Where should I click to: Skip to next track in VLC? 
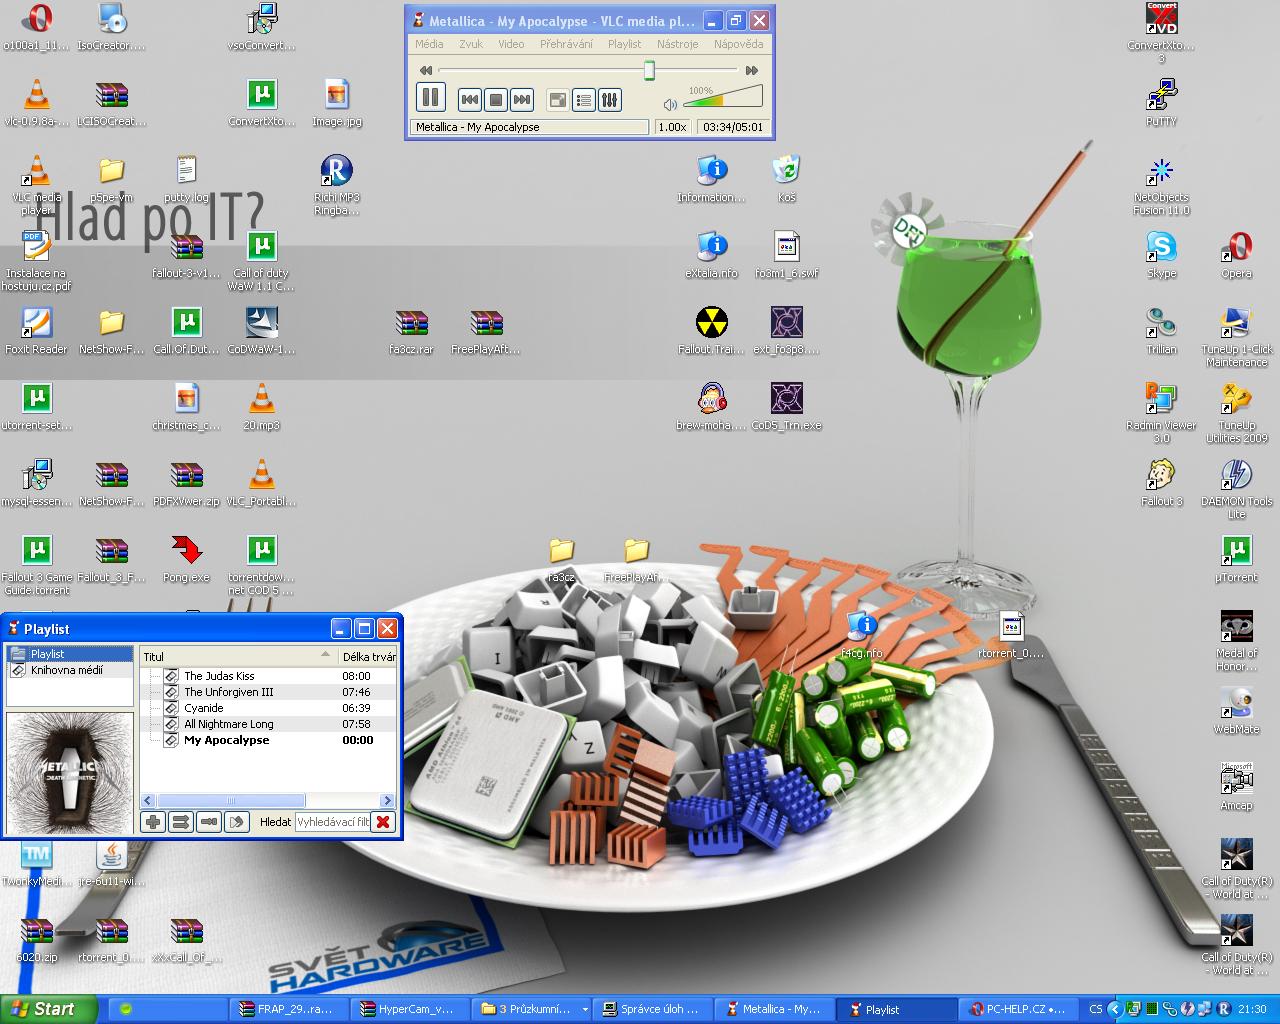tap(522, 99)
